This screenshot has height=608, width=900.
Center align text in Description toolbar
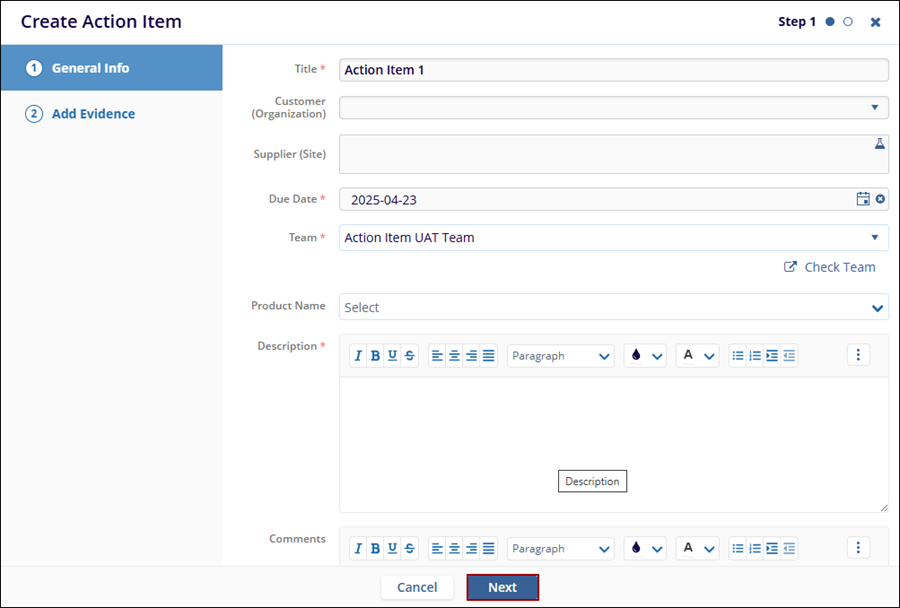[x=454, y=355]
